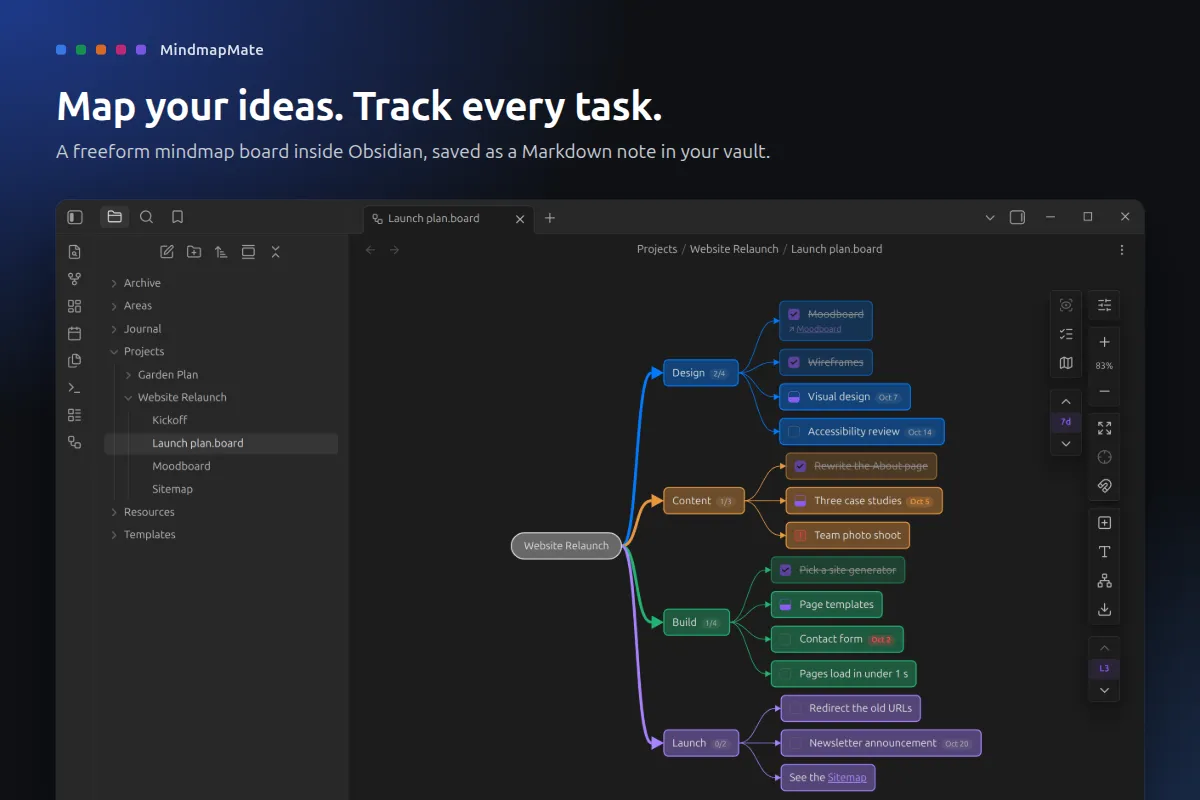Viewport: 1200px width, 800px height.
Task: Follow the Sitemap link in Launch node
Action: click(x=847, y=777)
